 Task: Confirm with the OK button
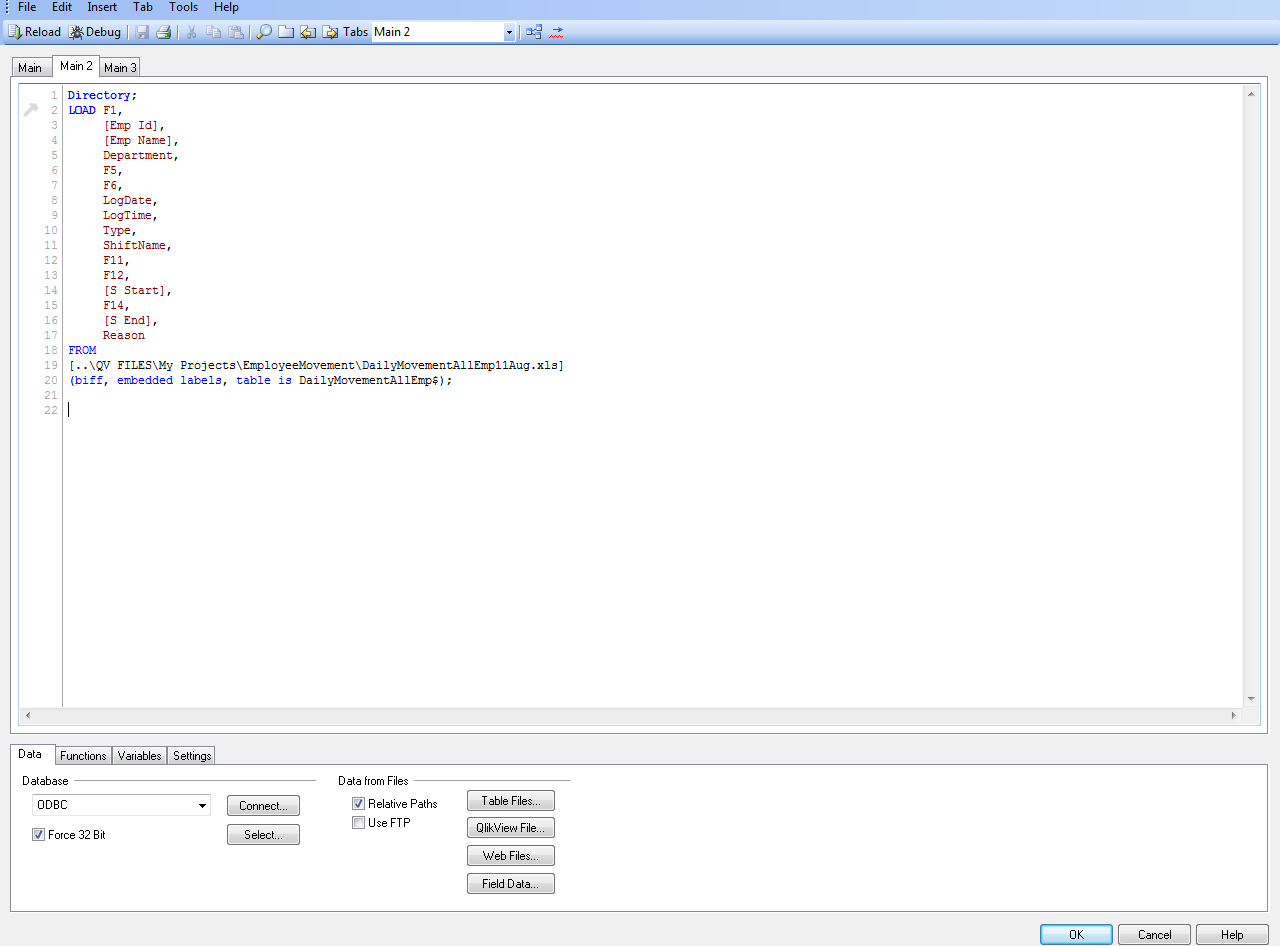(x=1076, y=935)
